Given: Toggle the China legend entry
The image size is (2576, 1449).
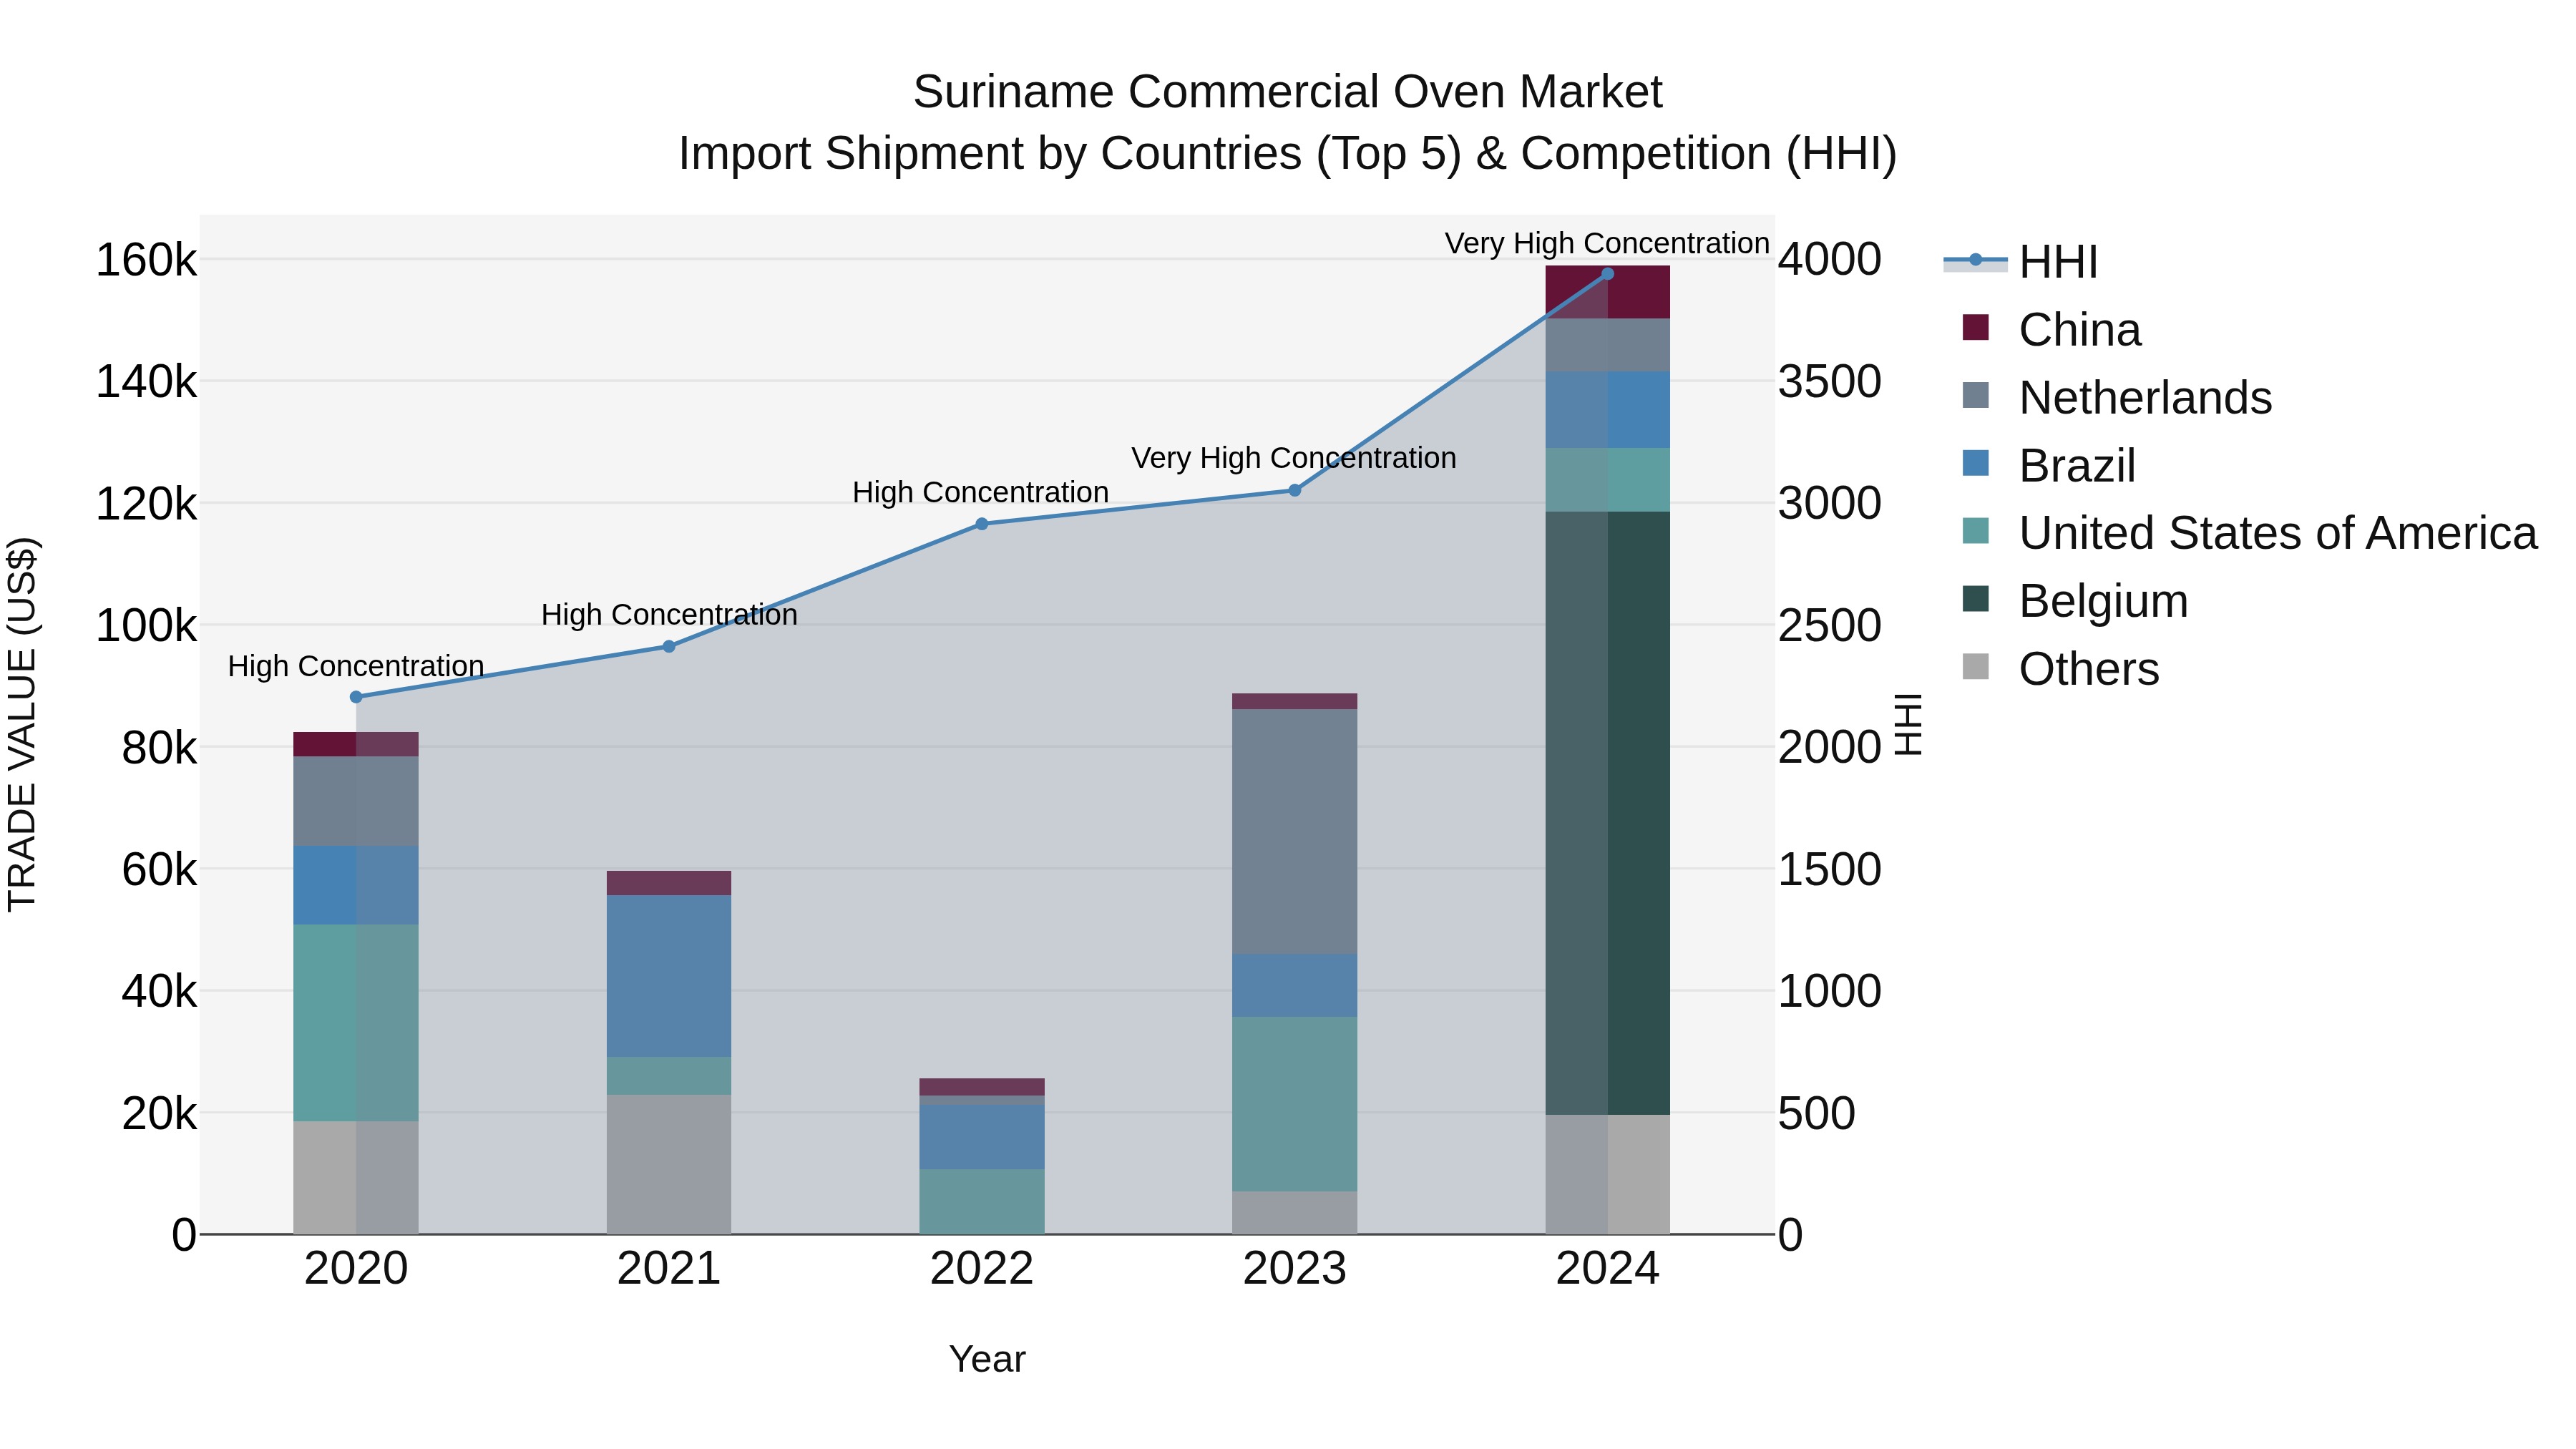Looking at the screenshot, I should (2052, 329).
